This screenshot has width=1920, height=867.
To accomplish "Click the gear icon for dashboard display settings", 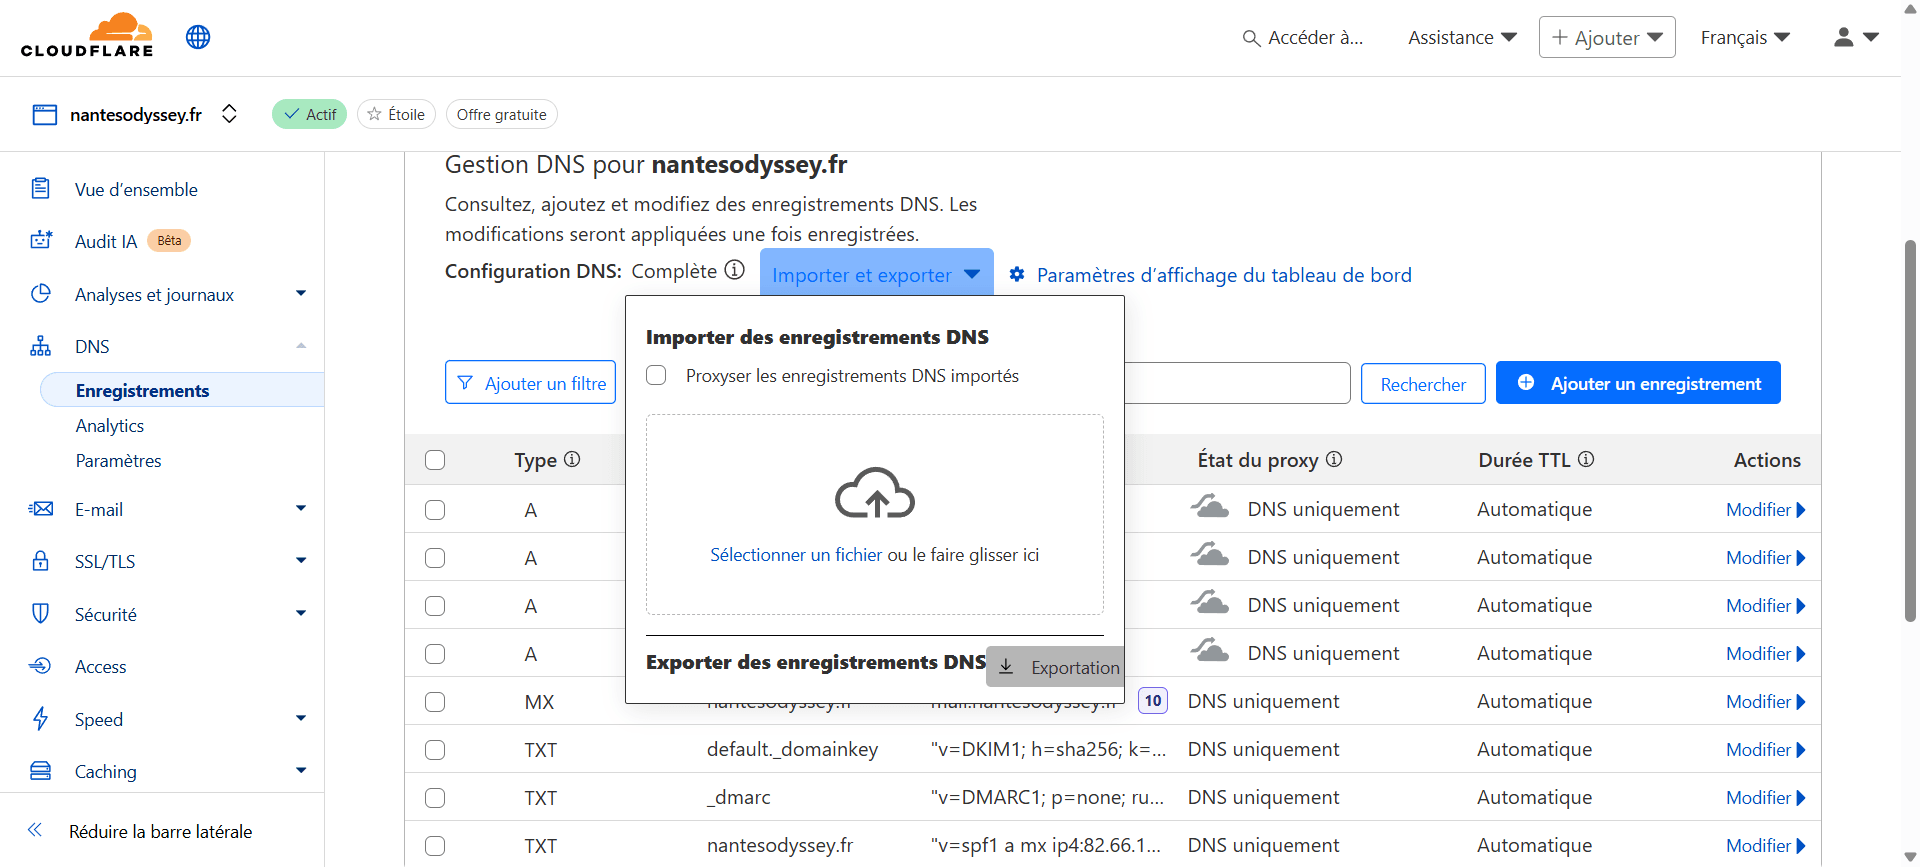I will click(1017, 274).
